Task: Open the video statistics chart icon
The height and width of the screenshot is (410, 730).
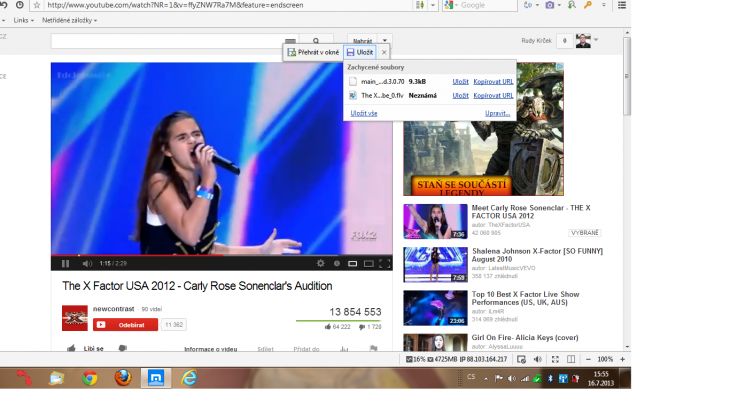Action: click(x=344, y=349)
